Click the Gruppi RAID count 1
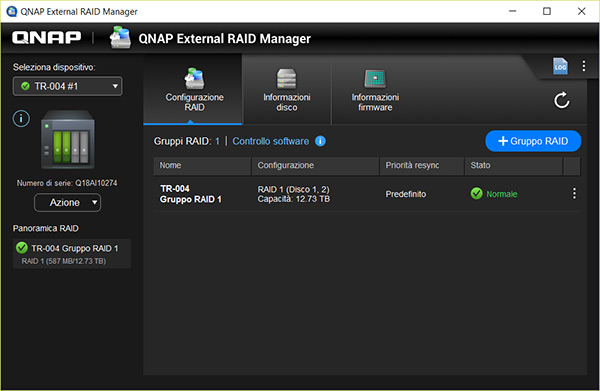This screenshot has height=391, width=600. (217, 141)
